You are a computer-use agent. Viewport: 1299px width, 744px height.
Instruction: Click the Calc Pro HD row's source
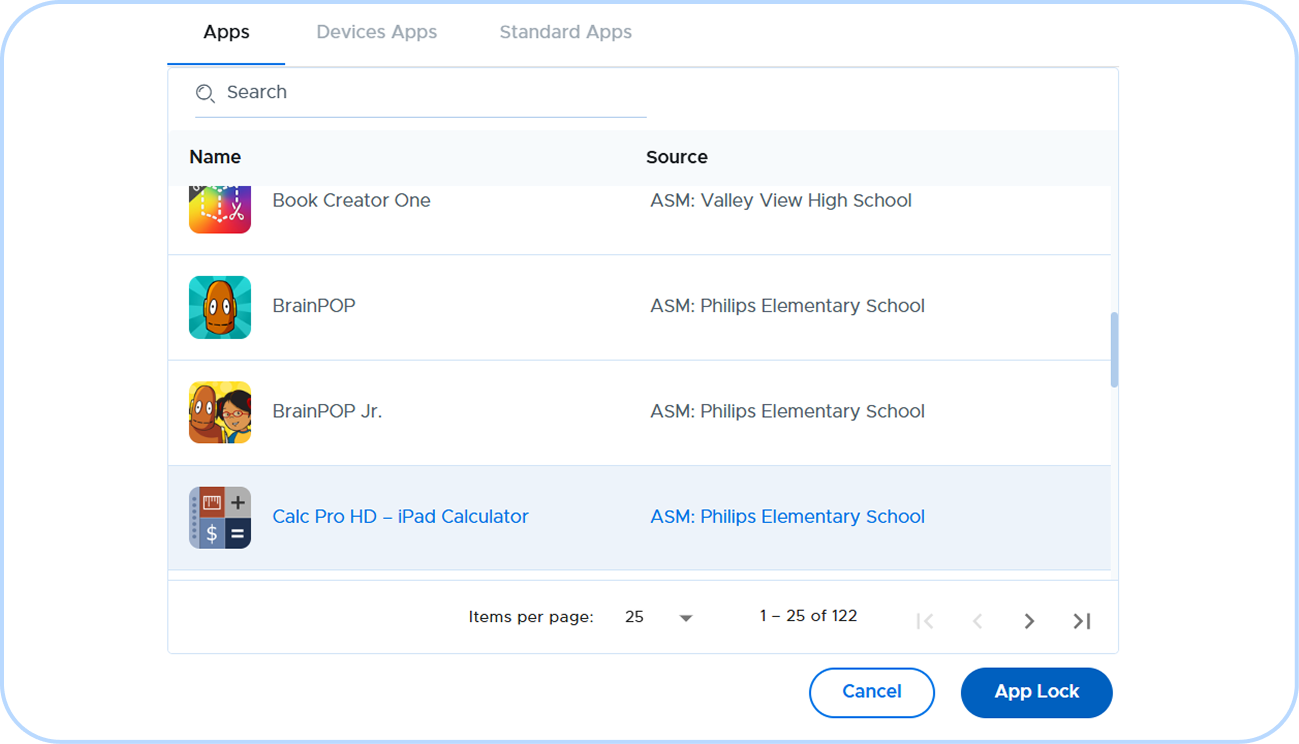pos(787,517)
